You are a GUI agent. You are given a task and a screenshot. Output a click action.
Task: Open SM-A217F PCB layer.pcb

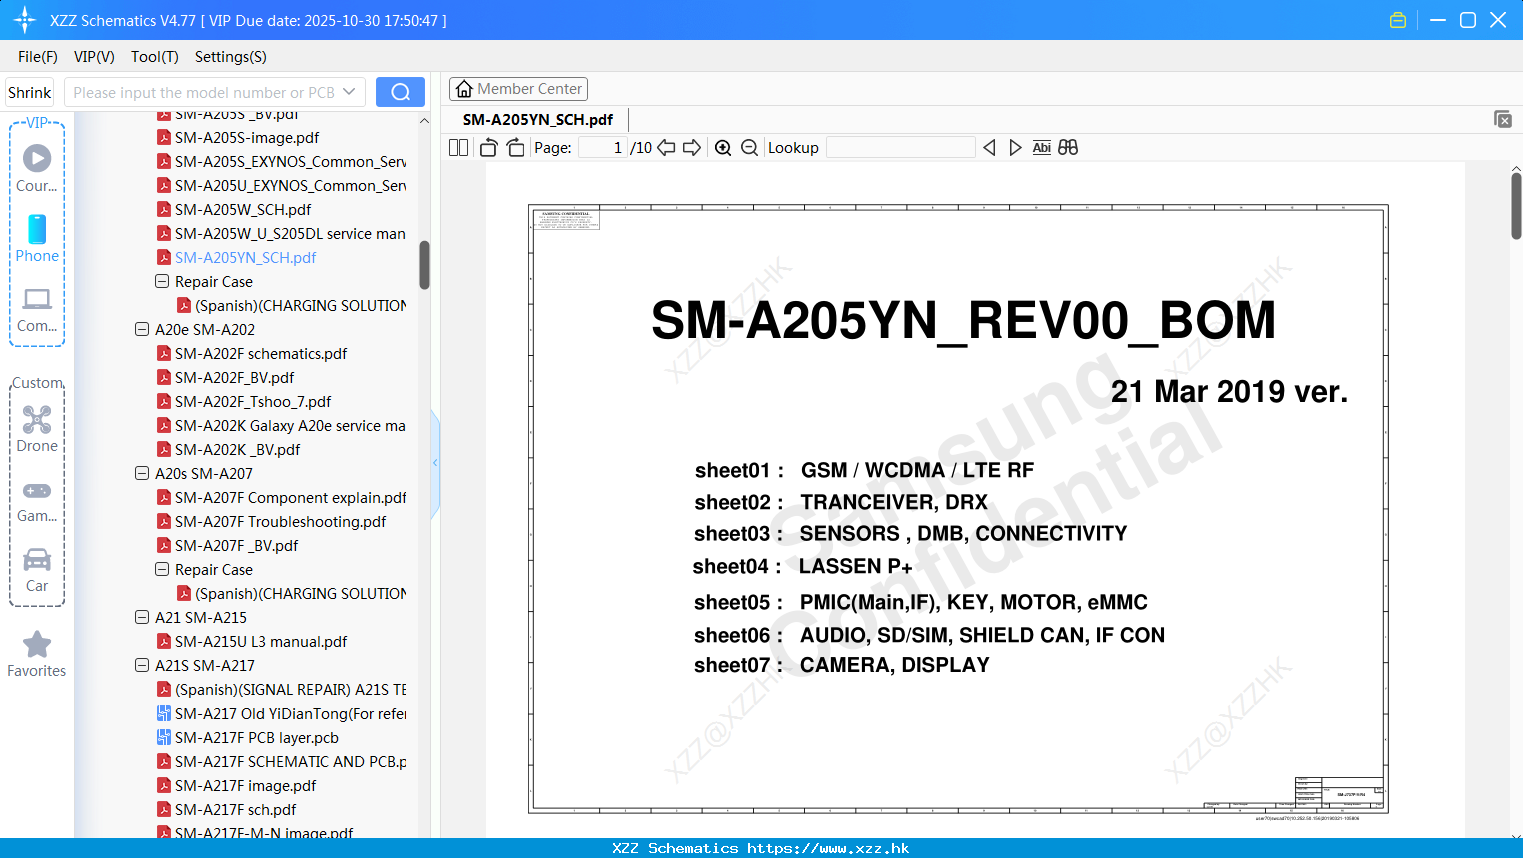(257, 737)
